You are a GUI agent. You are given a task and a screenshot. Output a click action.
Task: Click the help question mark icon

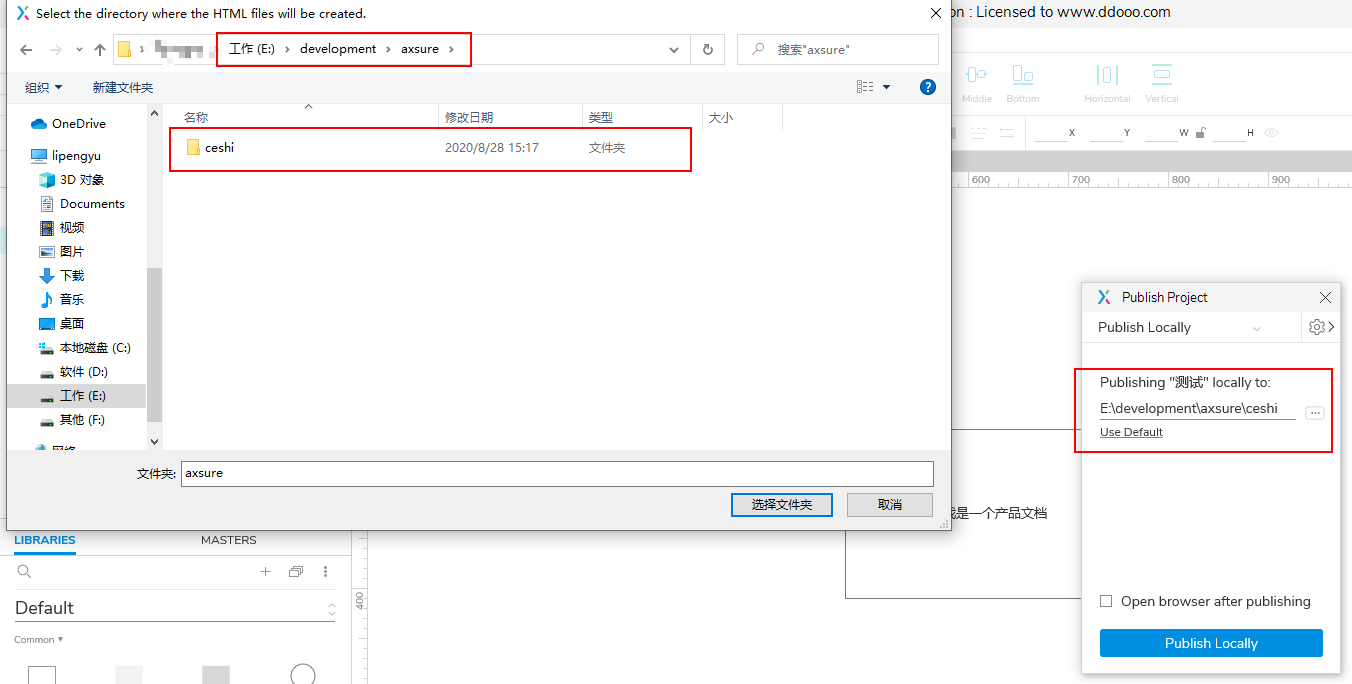click(x=928, y=86)
